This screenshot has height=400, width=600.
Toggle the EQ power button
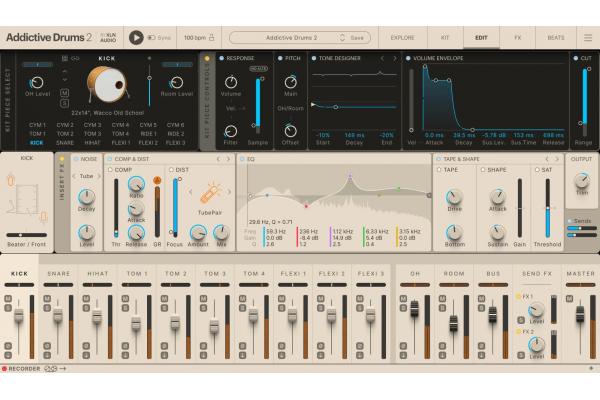click(242, 159)
